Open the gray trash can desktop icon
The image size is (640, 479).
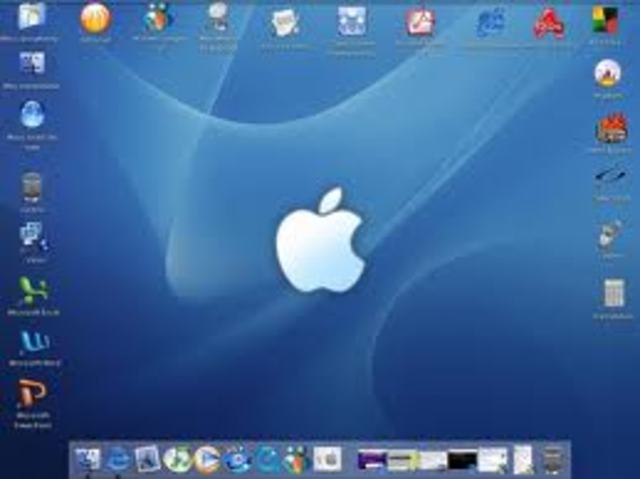coord(32,188)
